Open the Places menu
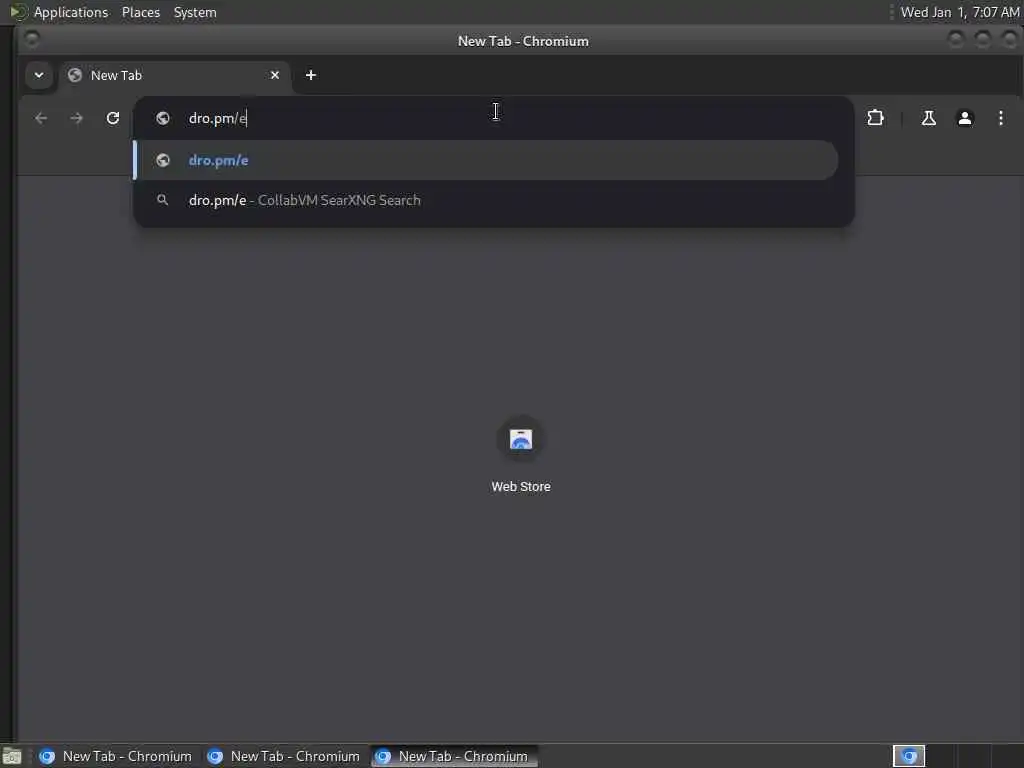The image size is (1024, 768). (x=140, y=12)
